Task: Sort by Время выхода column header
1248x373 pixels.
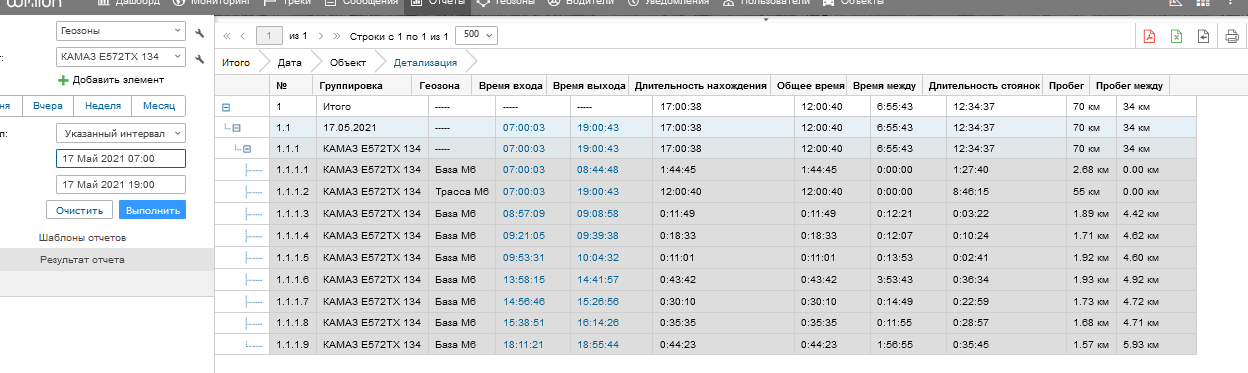Action: pyautogui.click(x=589, y=86)
